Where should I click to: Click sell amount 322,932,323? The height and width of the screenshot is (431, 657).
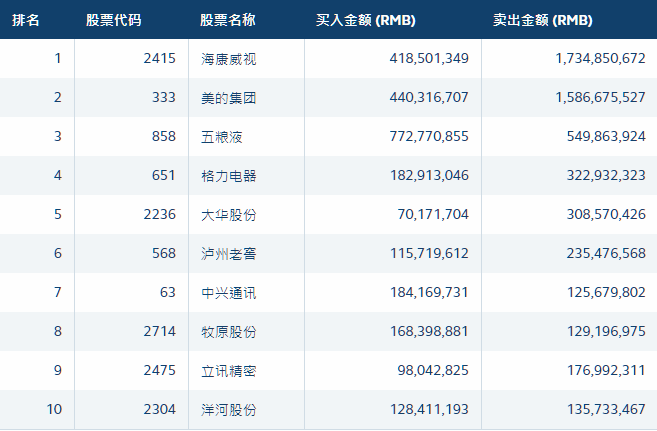606,175
